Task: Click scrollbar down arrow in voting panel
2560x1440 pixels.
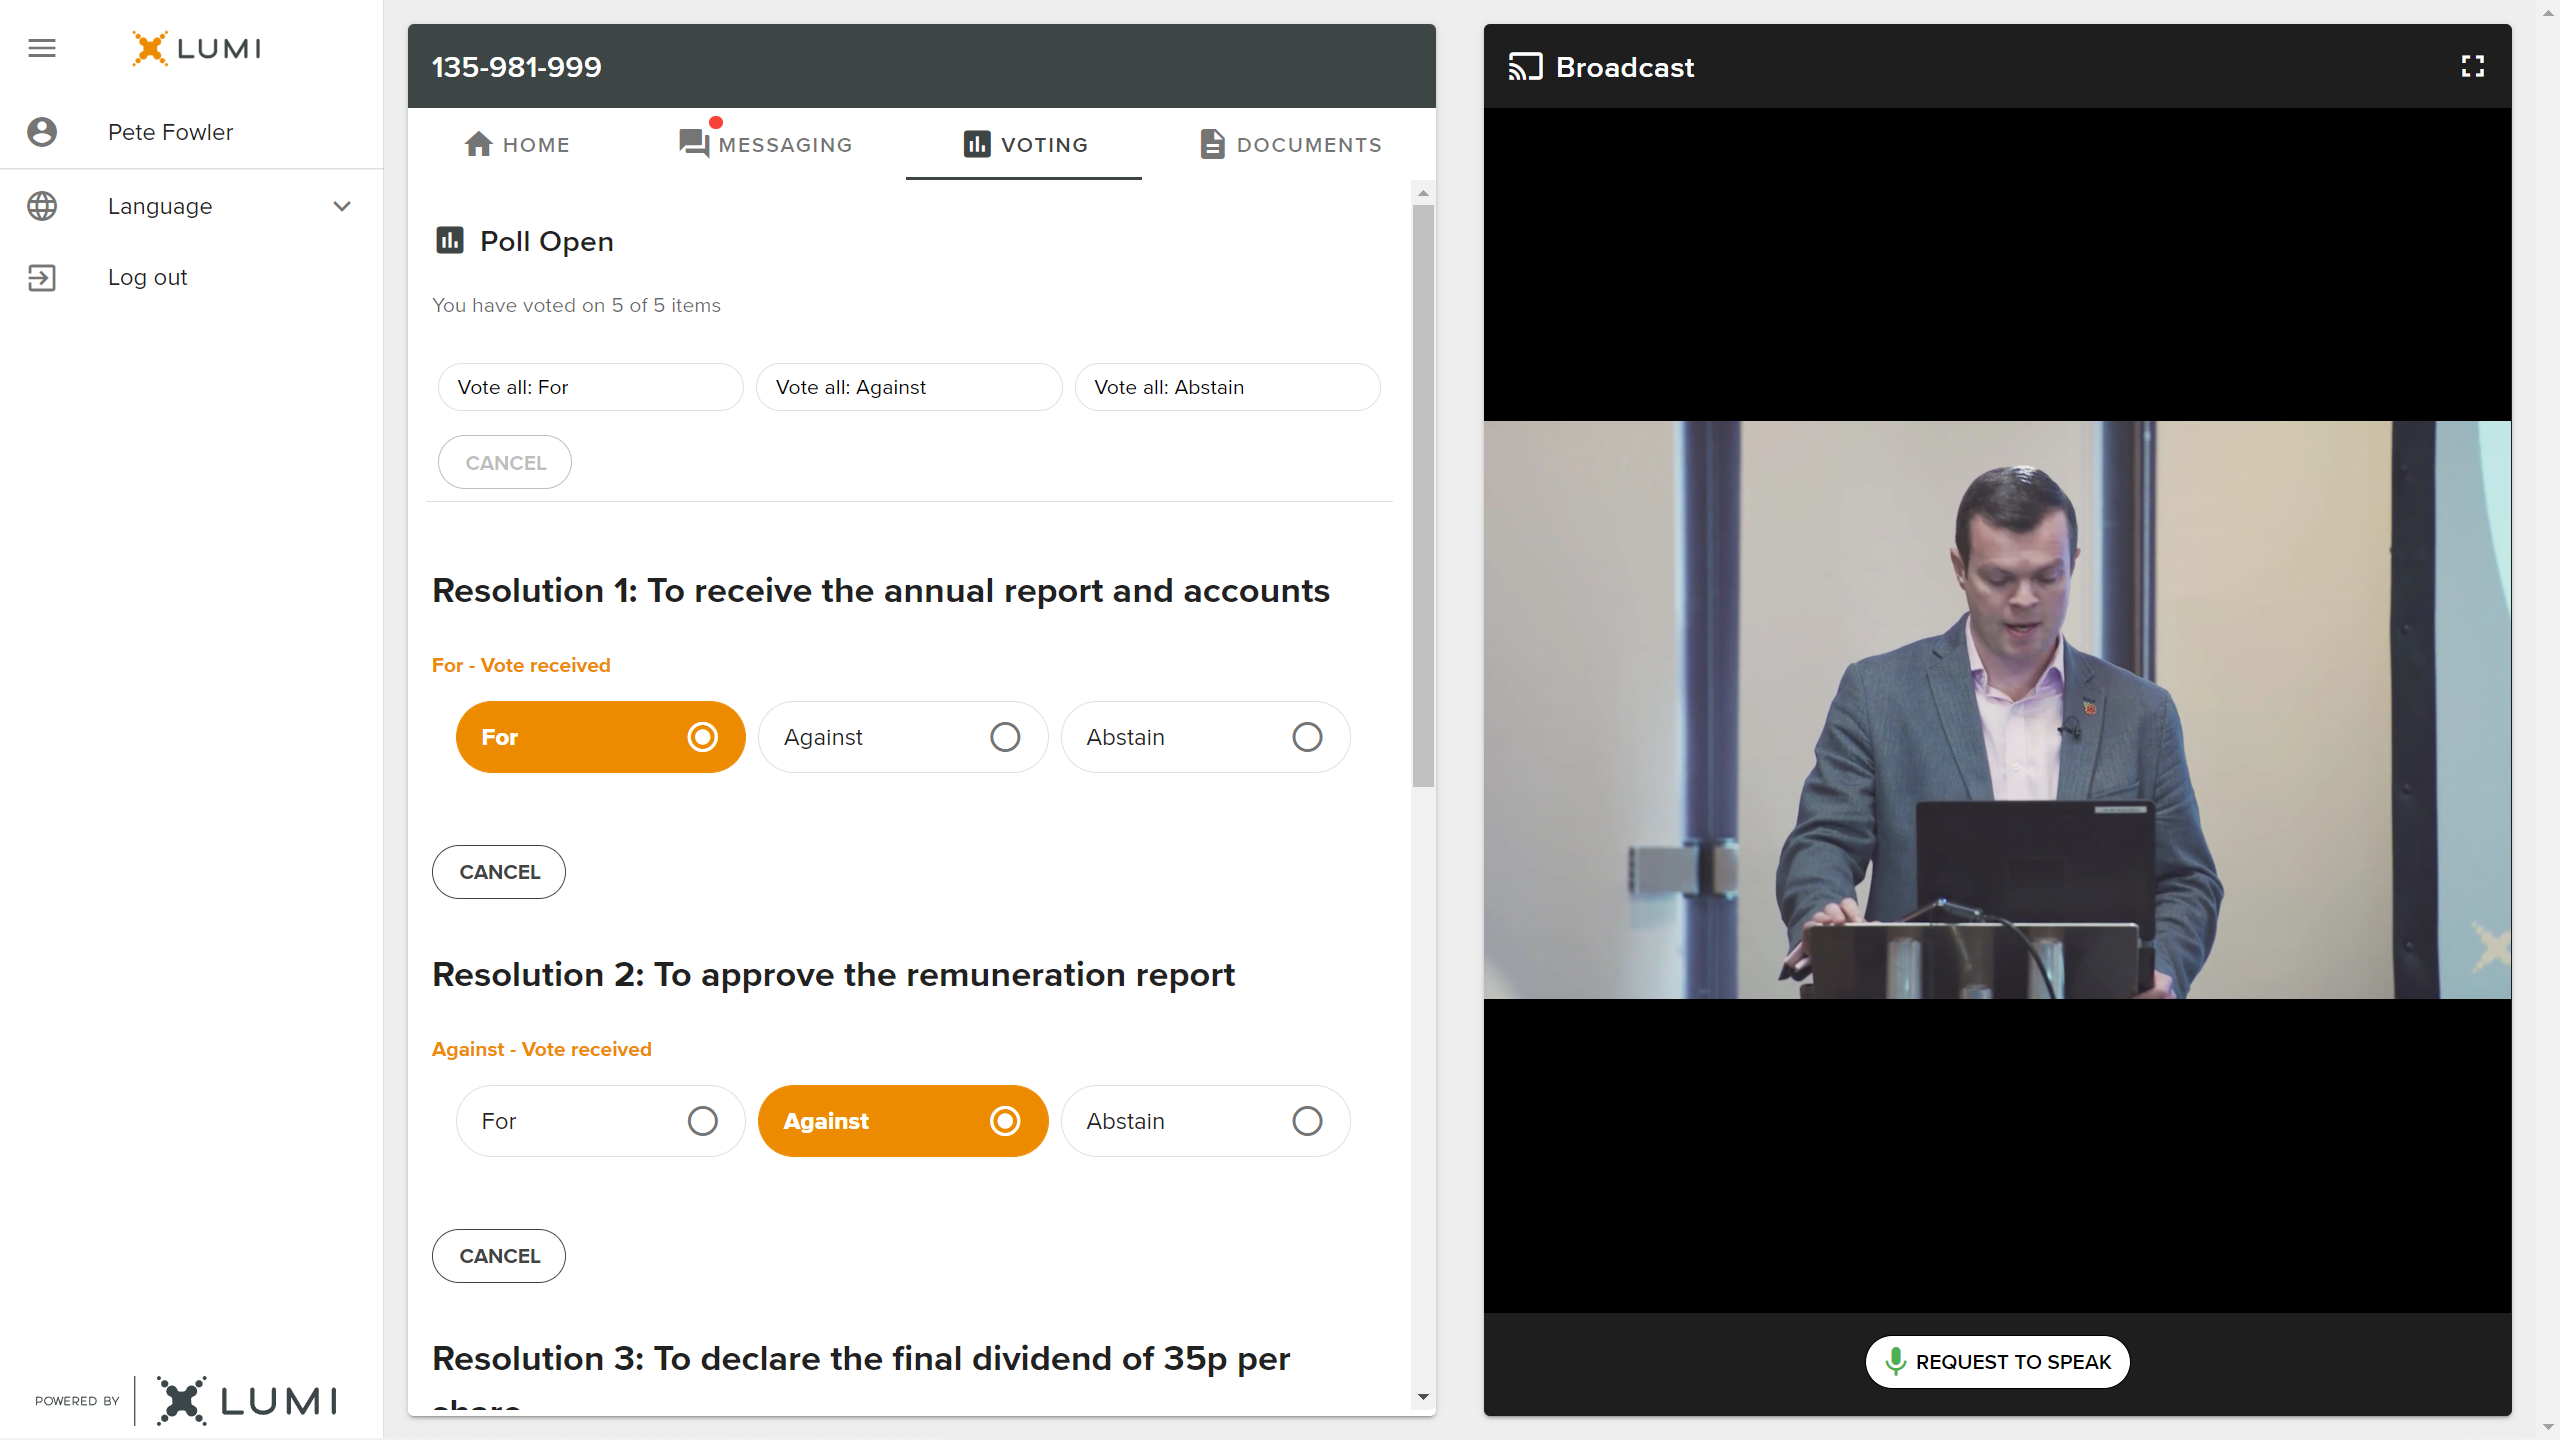Action: click(x=1423, y=1397)
